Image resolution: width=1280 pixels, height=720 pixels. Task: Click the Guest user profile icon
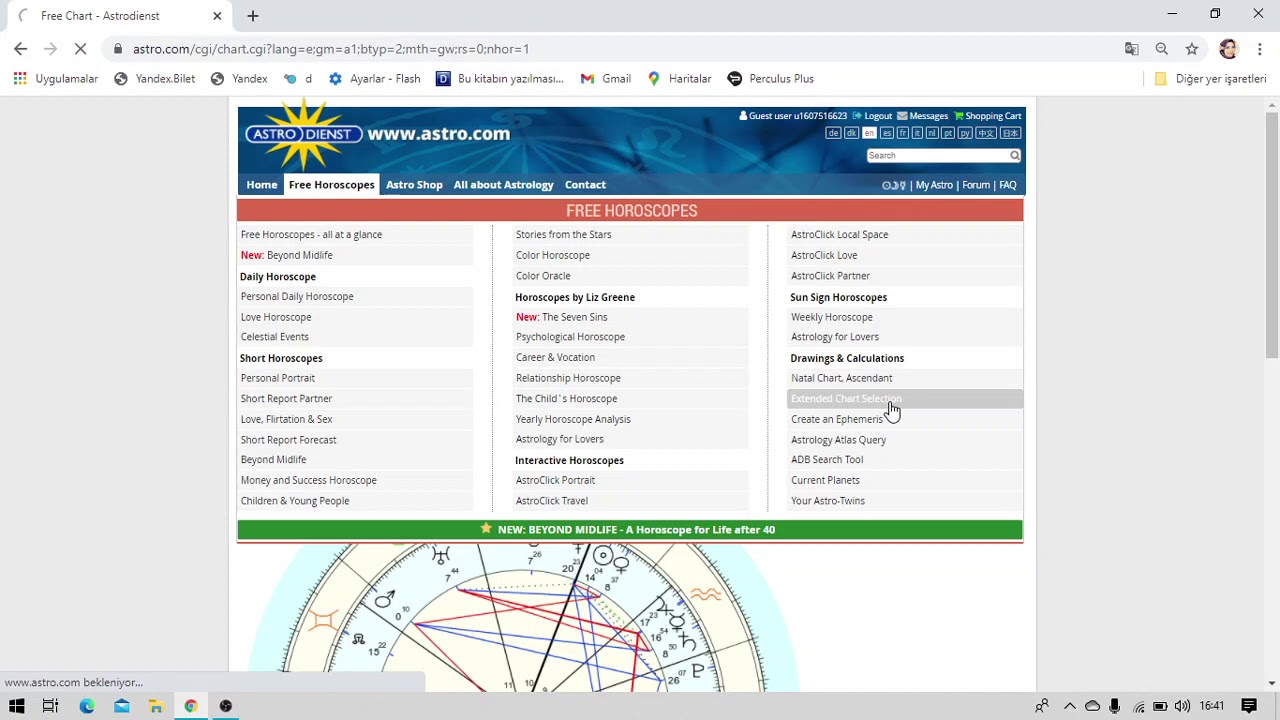pyautogui.click(x=743, y=116)
